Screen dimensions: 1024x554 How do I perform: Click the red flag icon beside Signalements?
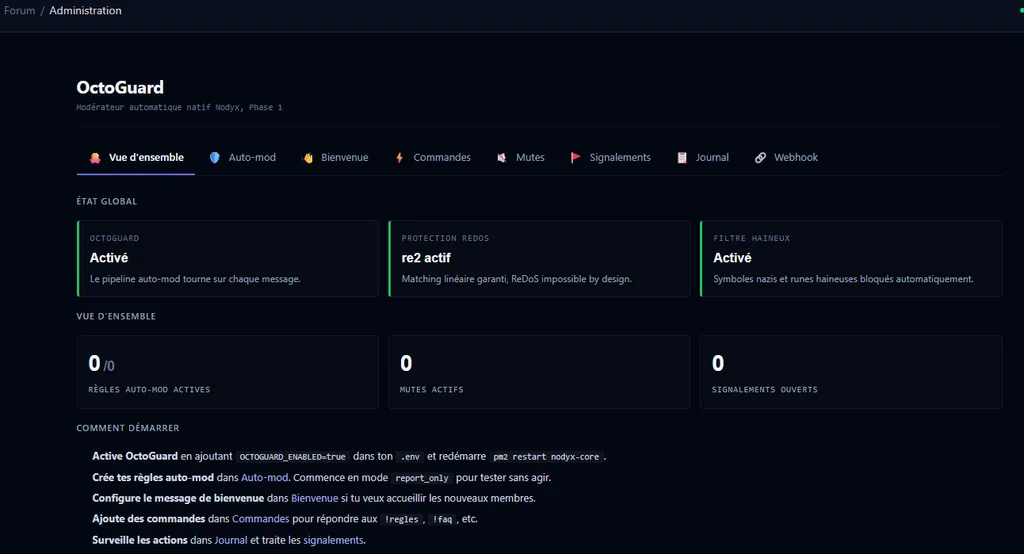575,157
